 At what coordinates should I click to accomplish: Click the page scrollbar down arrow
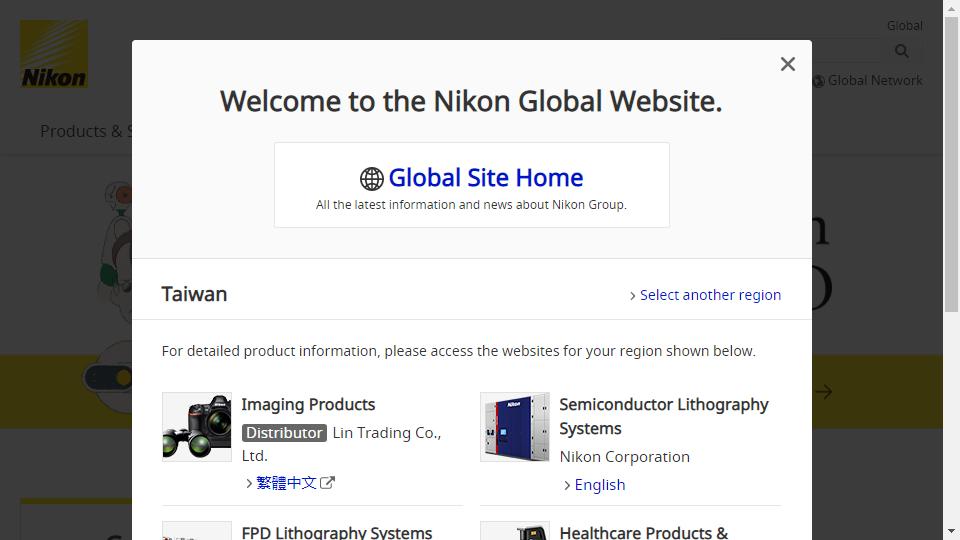[951, 532]
